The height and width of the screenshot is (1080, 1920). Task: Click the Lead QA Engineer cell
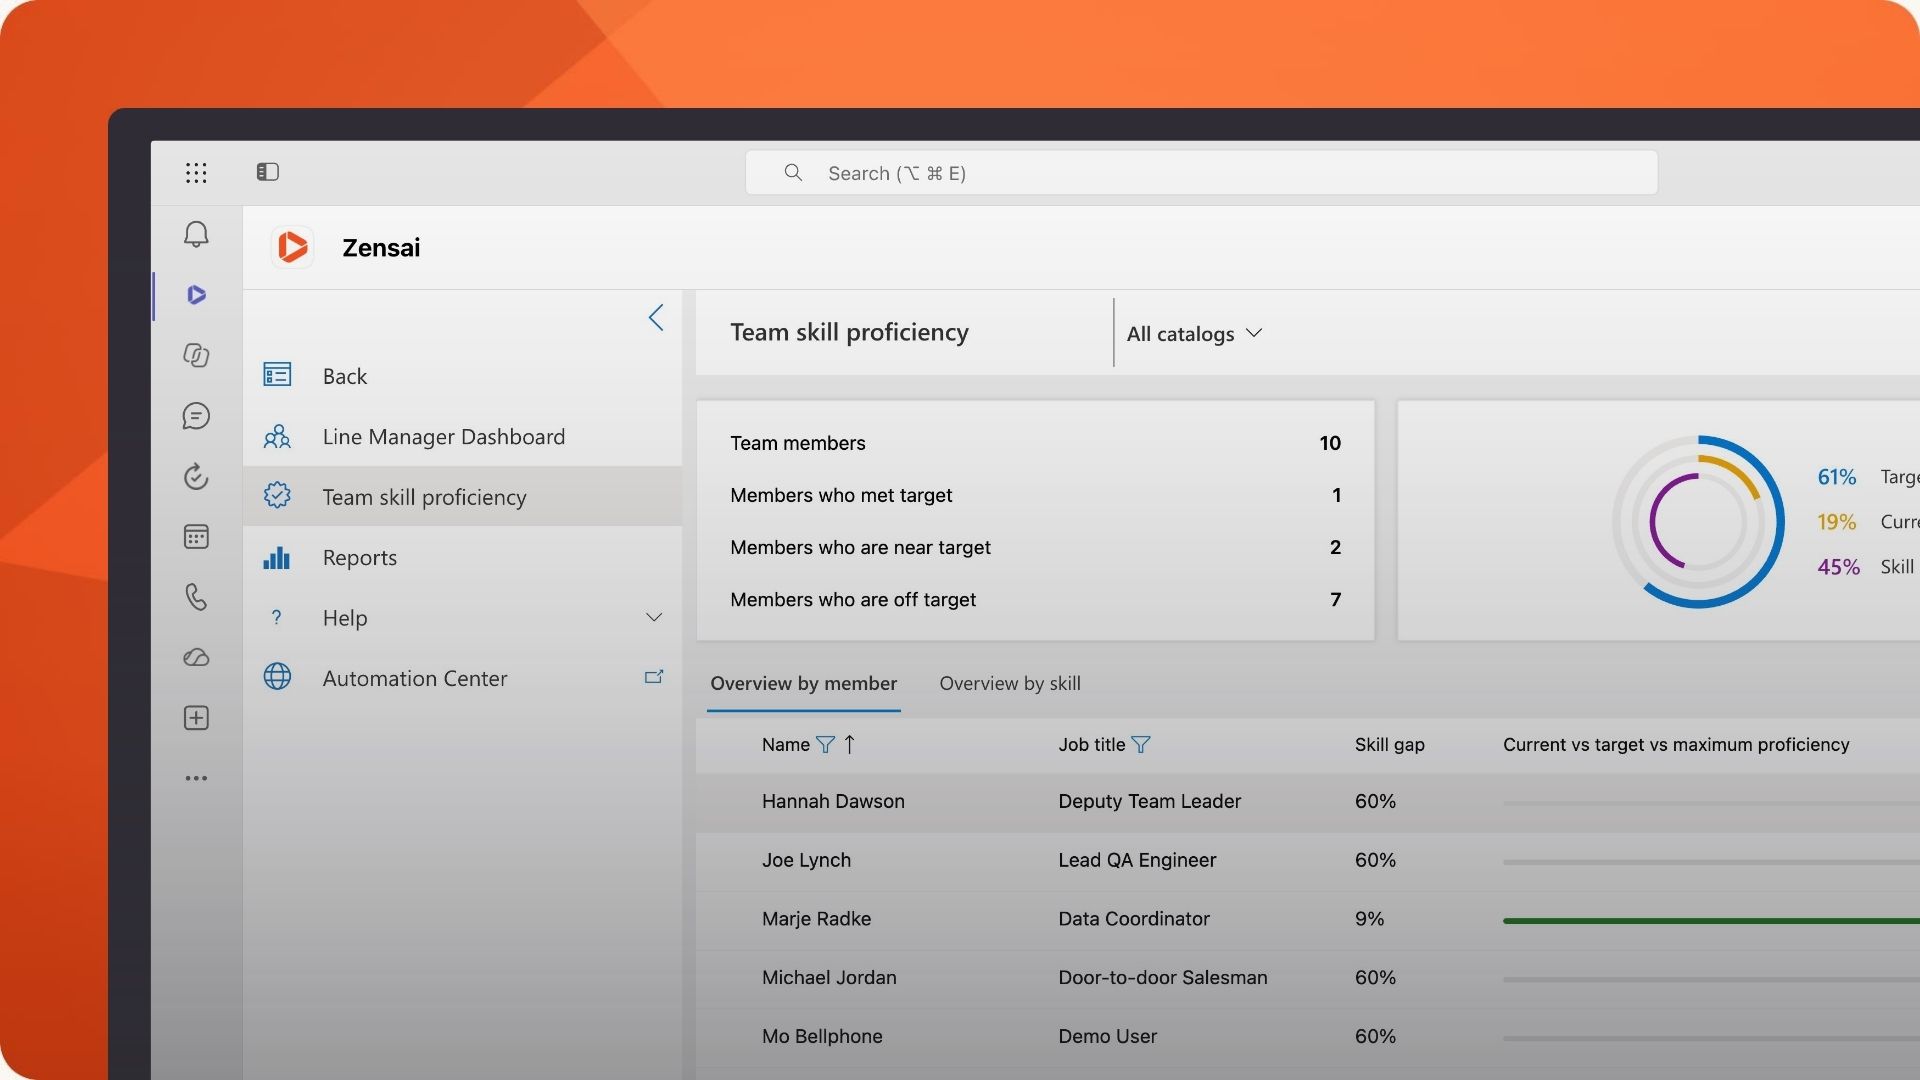(x=1137, y=860)
